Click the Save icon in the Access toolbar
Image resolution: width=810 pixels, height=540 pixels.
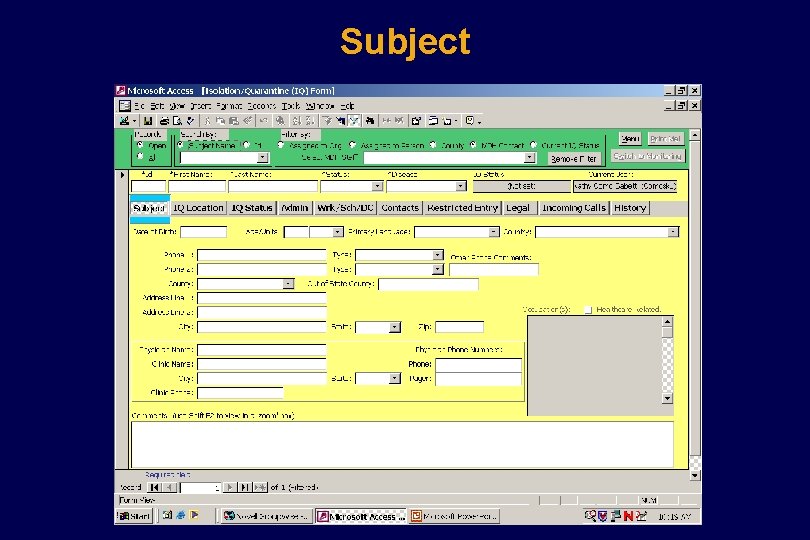click(x=148, y=121)
